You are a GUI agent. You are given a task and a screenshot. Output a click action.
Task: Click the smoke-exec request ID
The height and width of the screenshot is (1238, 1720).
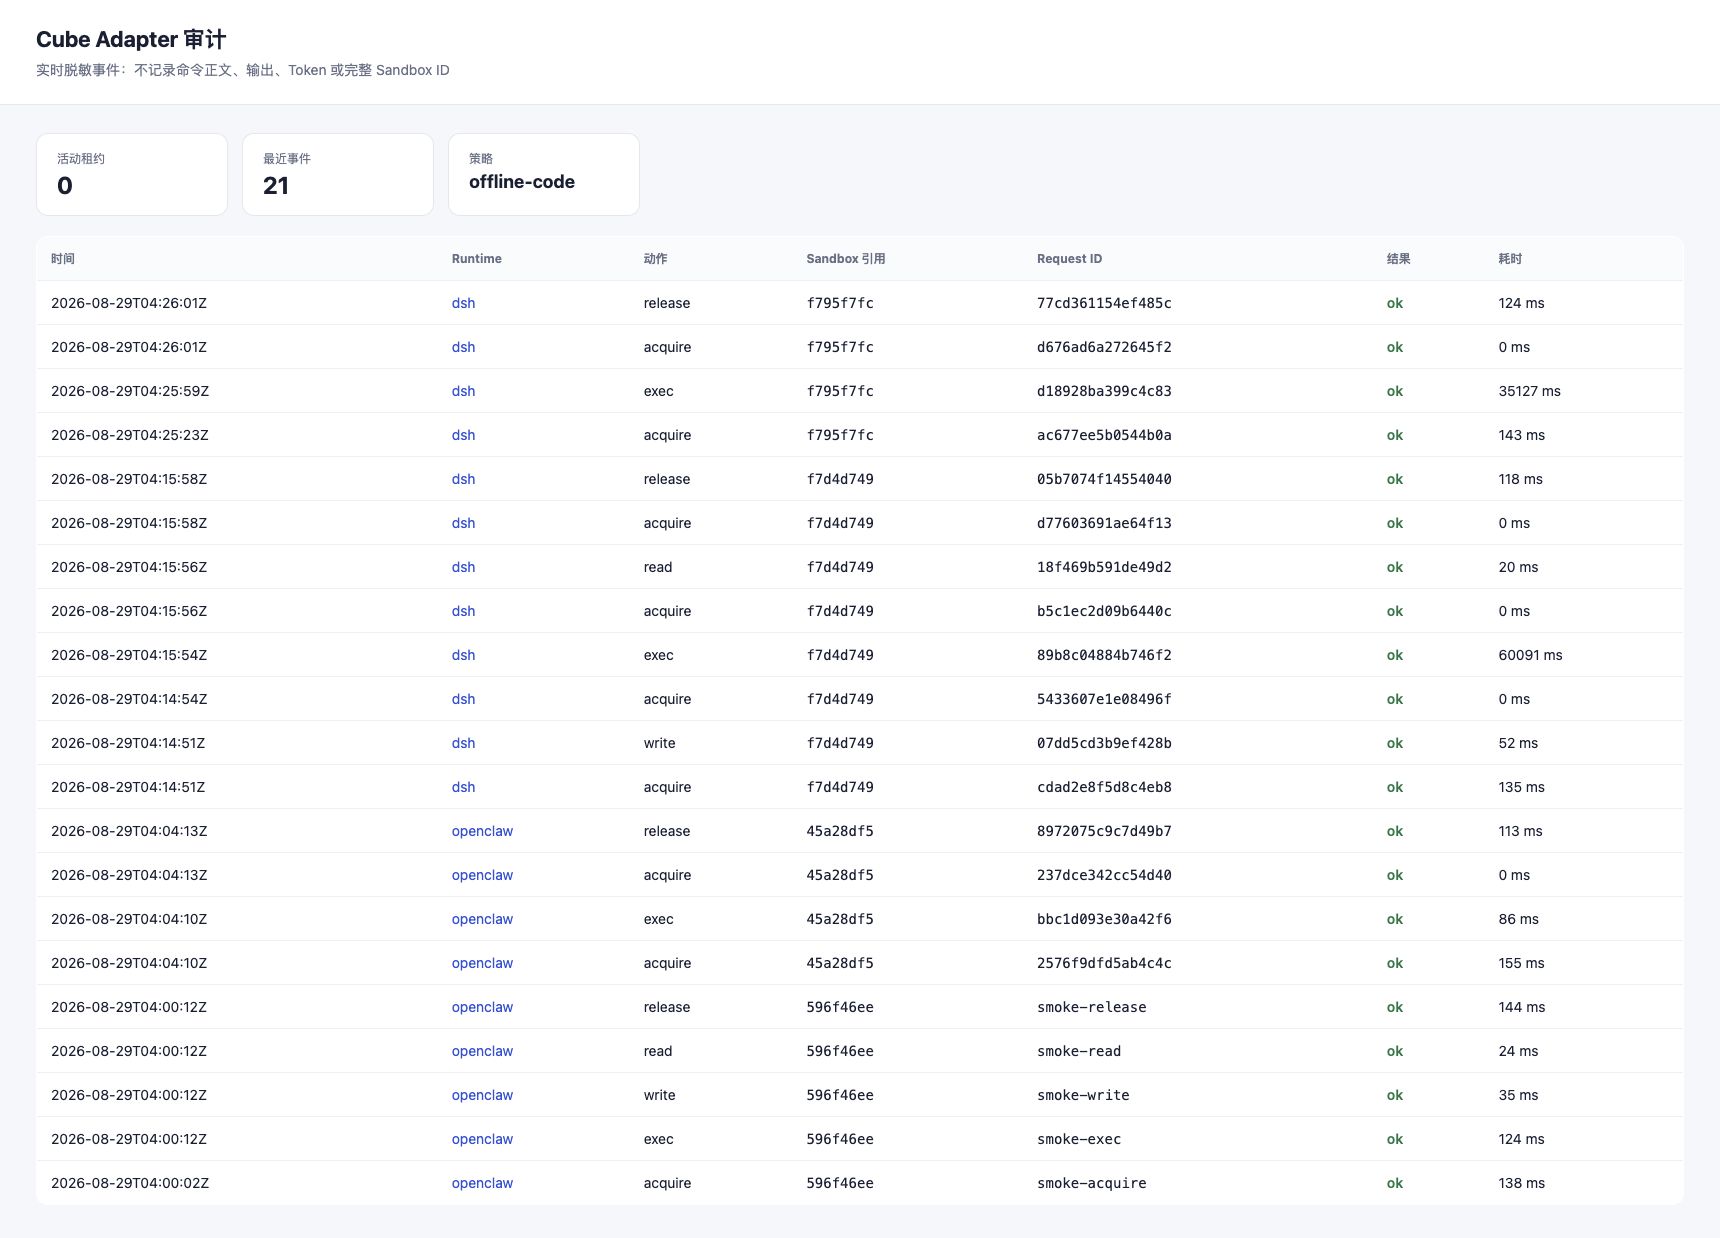click(1079, 1139)
